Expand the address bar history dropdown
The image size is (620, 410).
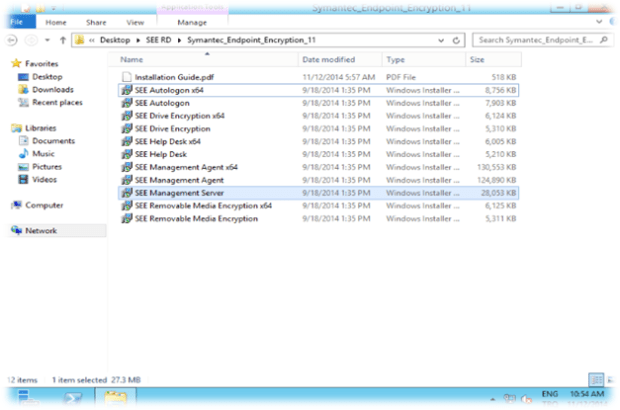coord(442,41)
